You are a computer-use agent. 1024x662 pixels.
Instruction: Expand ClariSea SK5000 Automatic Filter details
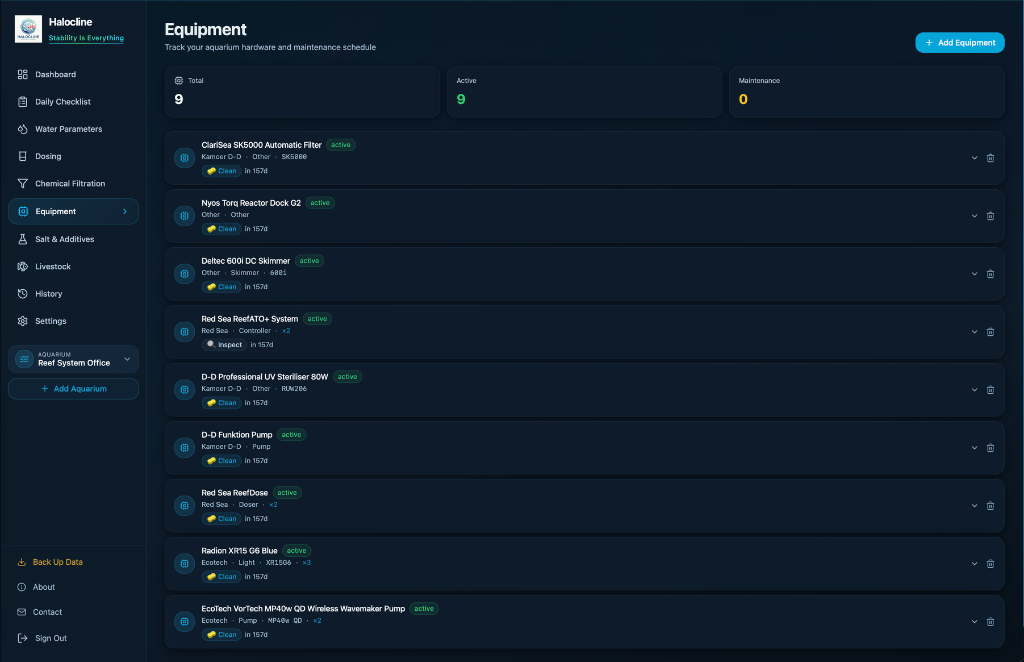[974, 159]
